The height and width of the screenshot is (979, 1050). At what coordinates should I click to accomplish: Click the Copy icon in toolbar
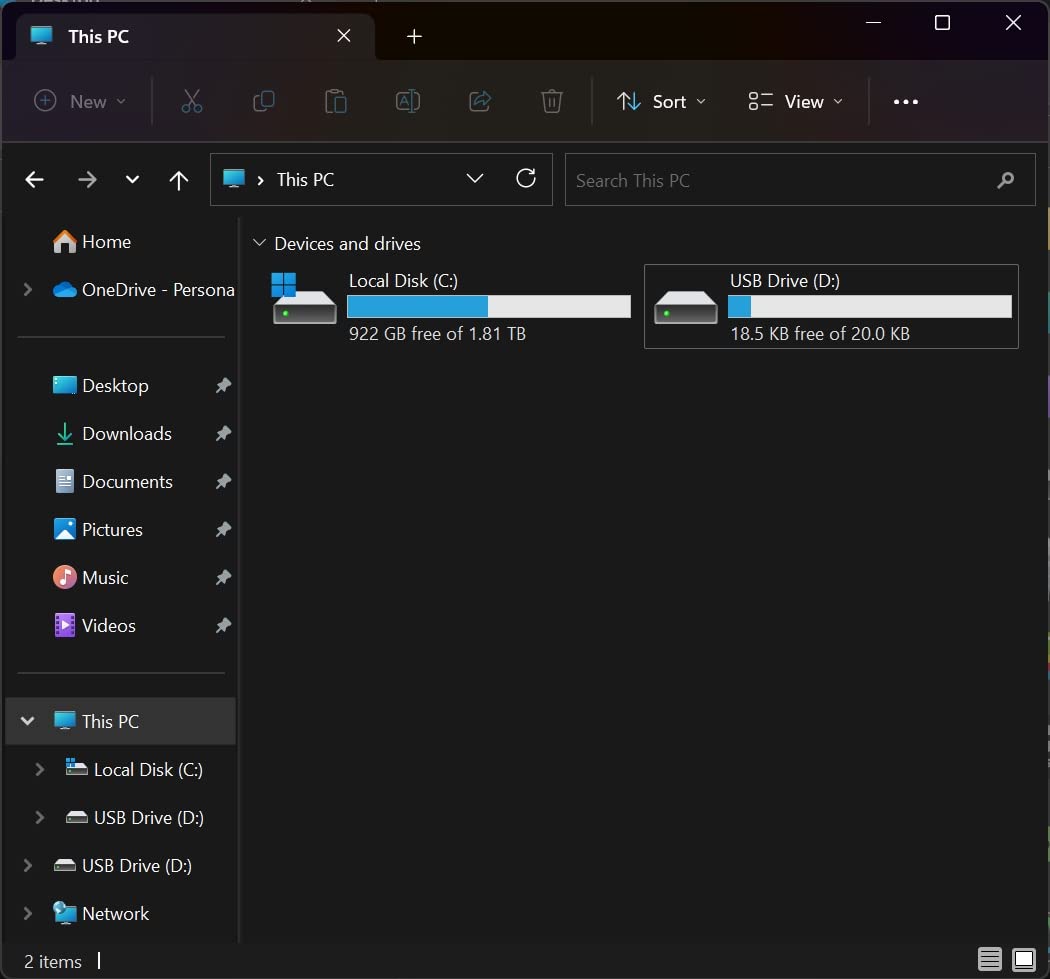coord(264,102)
